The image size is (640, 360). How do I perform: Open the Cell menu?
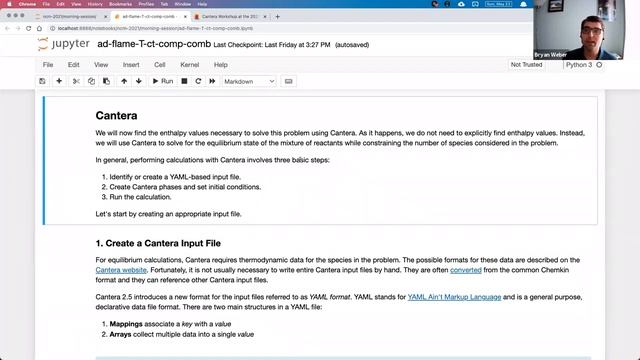coord(160,65)
